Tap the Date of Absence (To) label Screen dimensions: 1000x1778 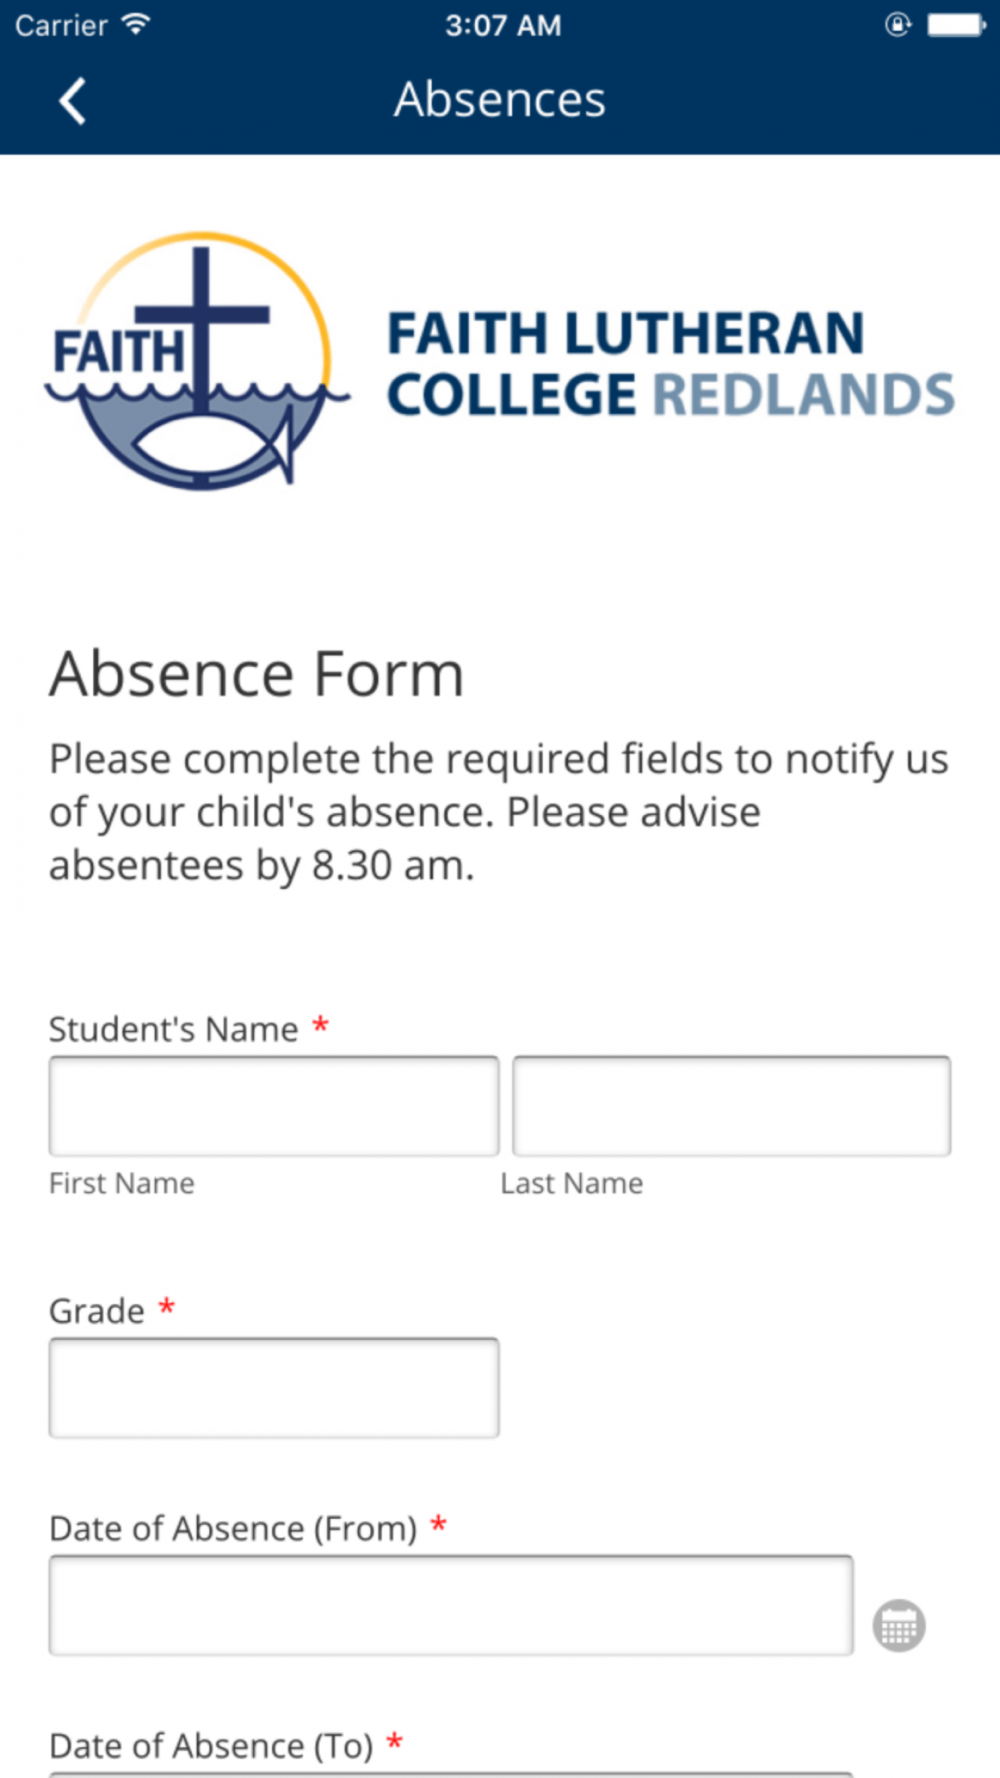click(x=211, y=1746)
